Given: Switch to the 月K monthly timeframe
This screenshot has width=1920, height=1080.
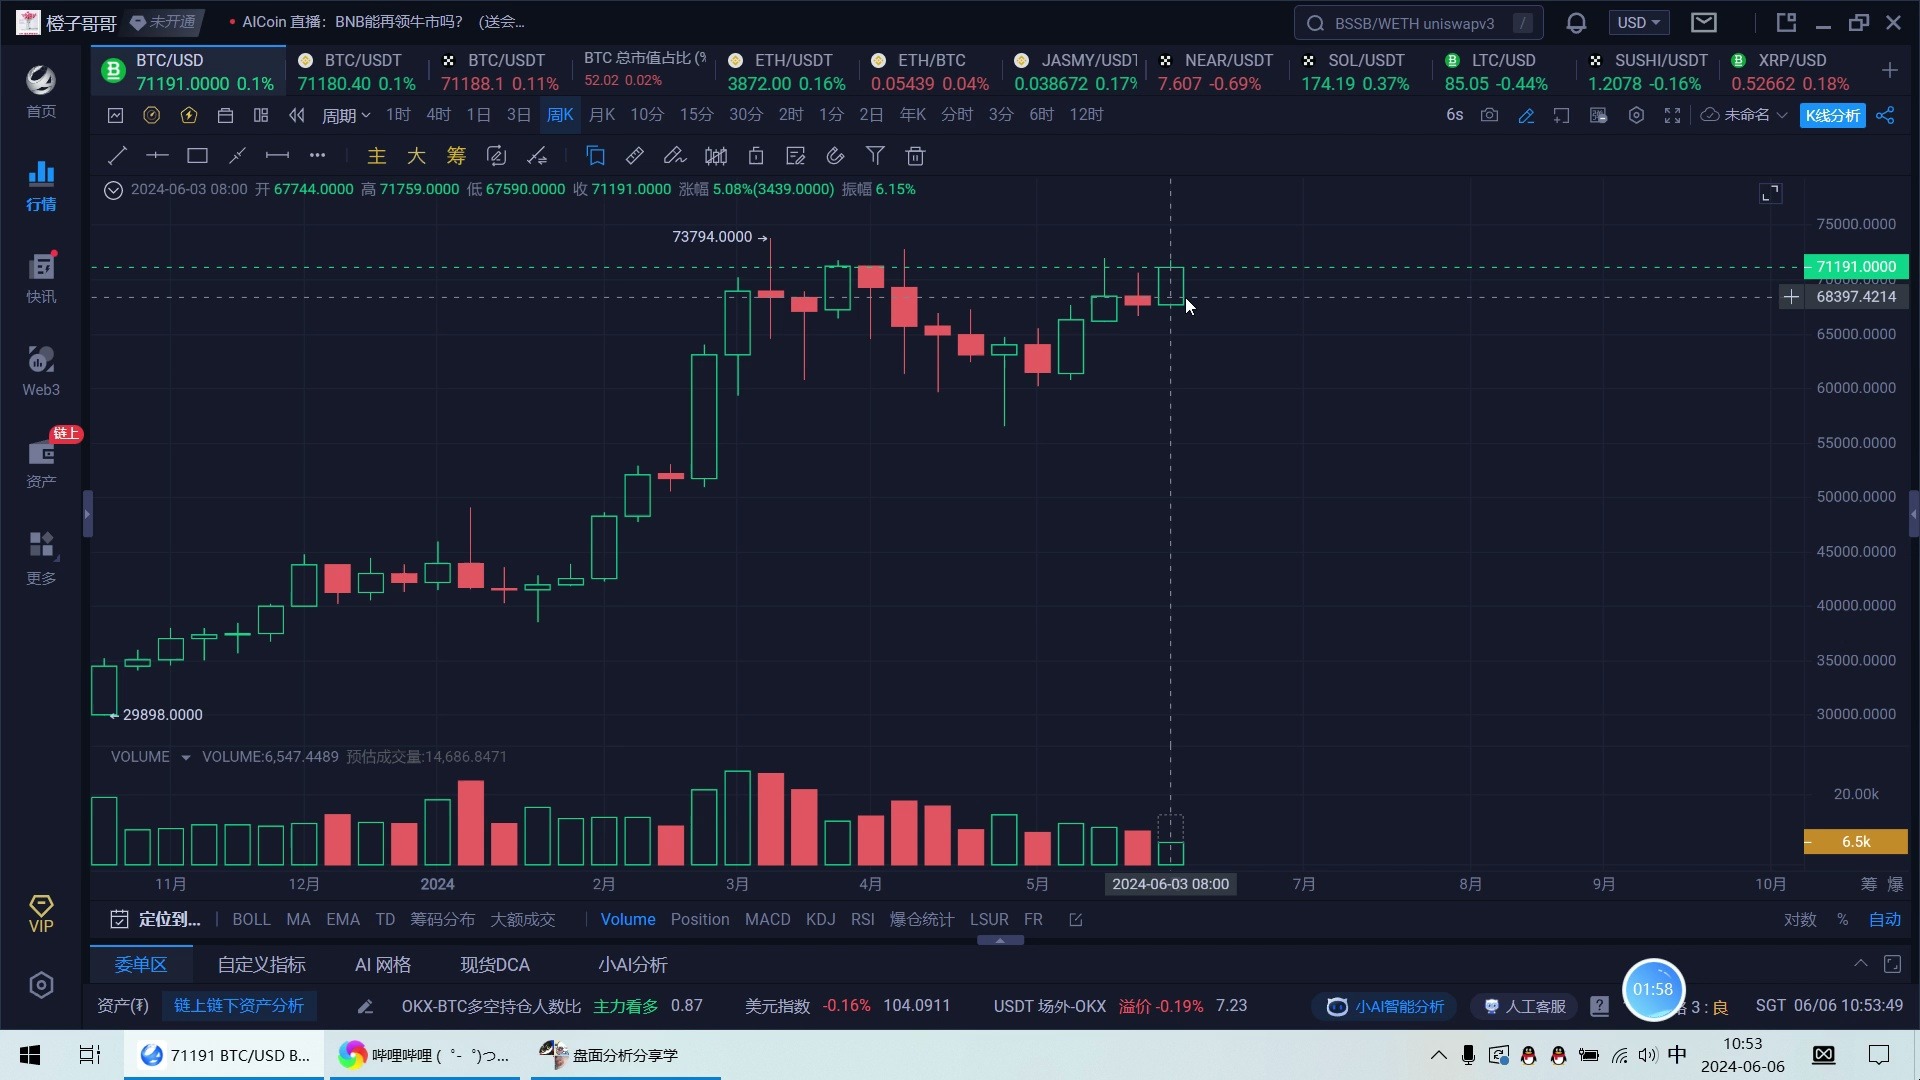Looking at the screenshot, I should [601, 115].
